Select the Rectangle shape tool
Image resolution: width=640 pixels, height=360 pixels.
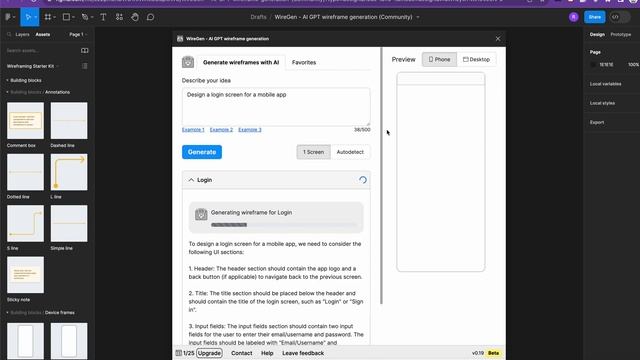66,17
